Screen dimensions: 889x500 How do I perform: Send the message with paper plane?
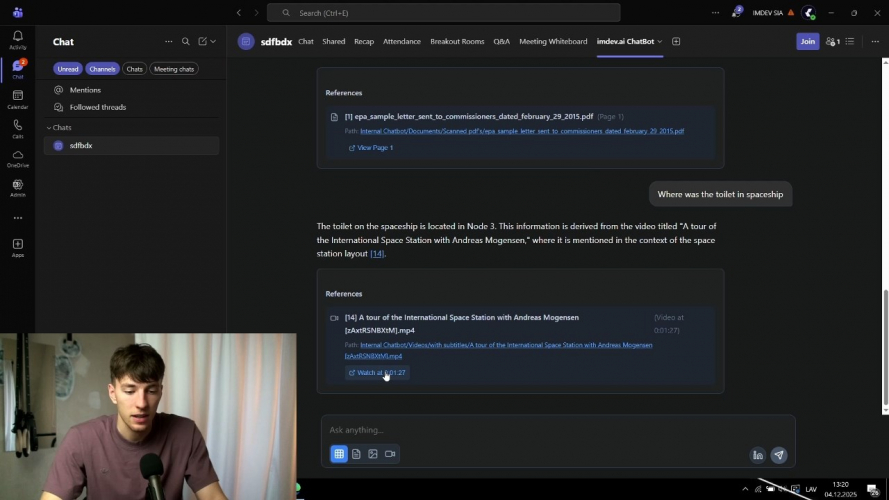coord(779,455)
